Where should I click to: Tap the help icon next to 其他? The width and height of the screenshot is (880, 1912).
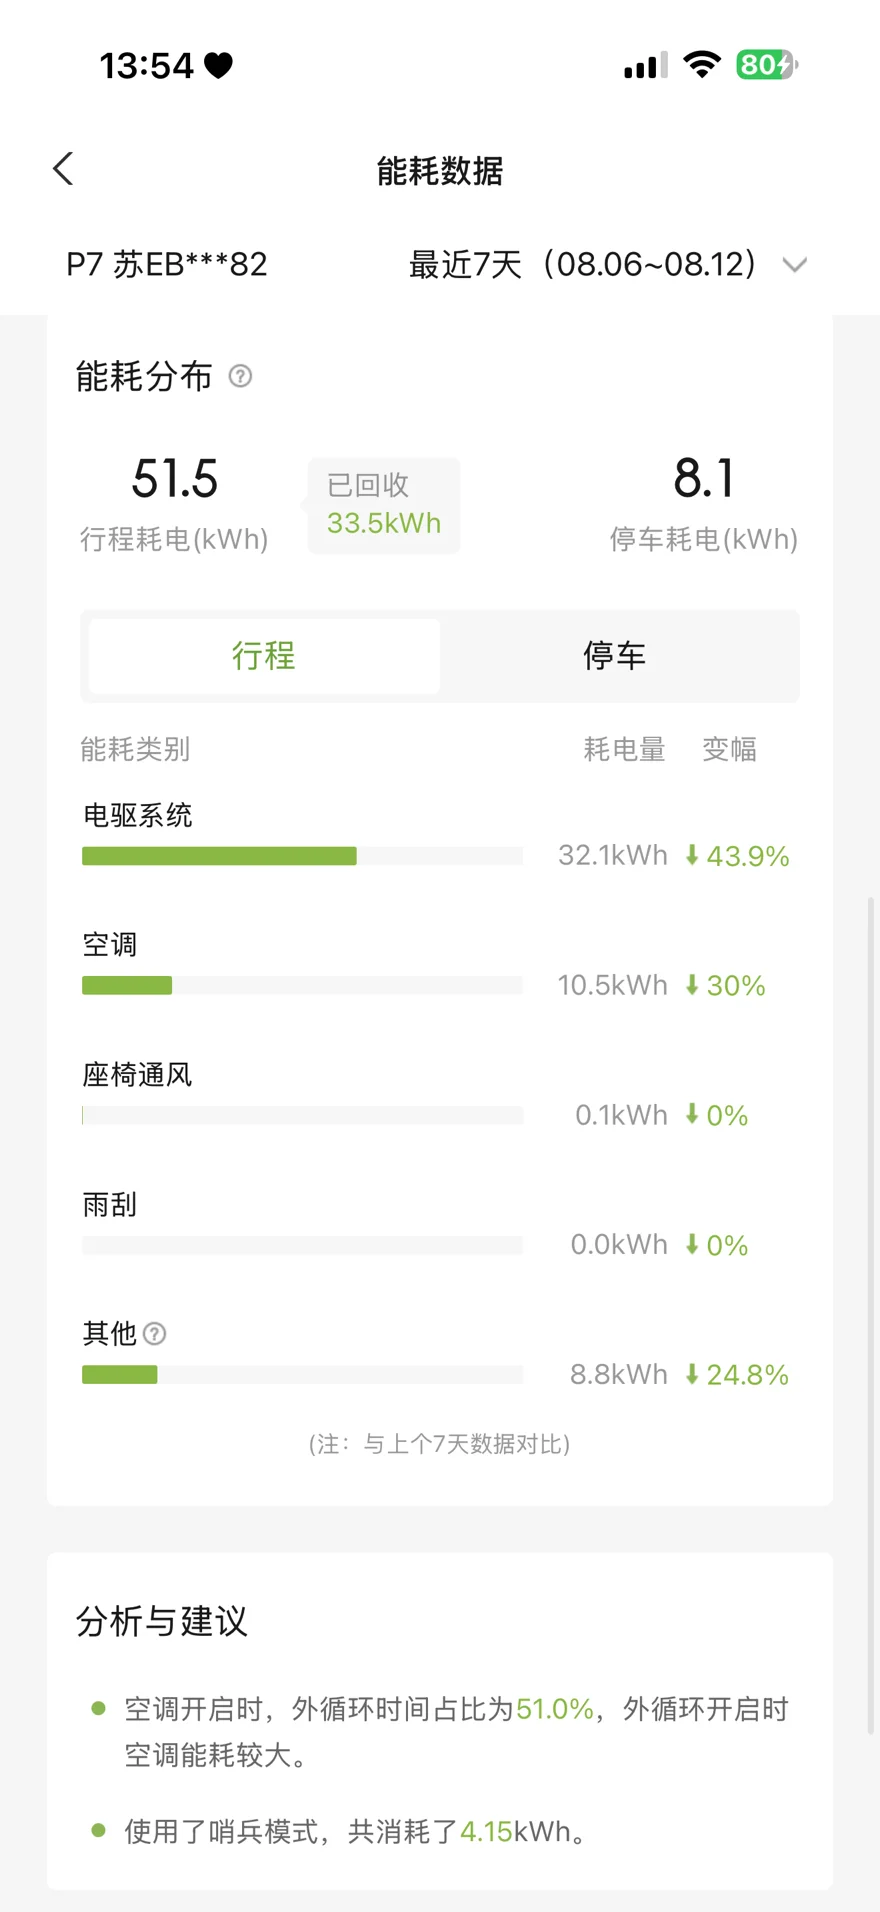coord(154,1333)
